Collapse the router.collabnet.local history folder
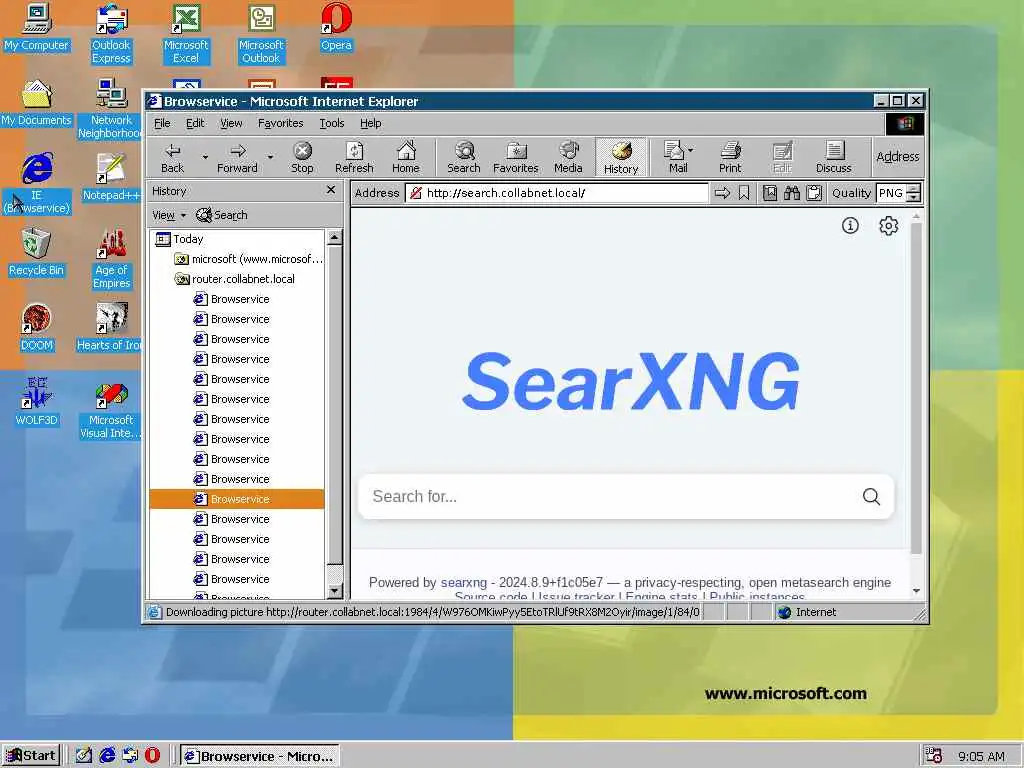Image resolution: width=1024 pixels, height=768 pixels. point(234,279)
